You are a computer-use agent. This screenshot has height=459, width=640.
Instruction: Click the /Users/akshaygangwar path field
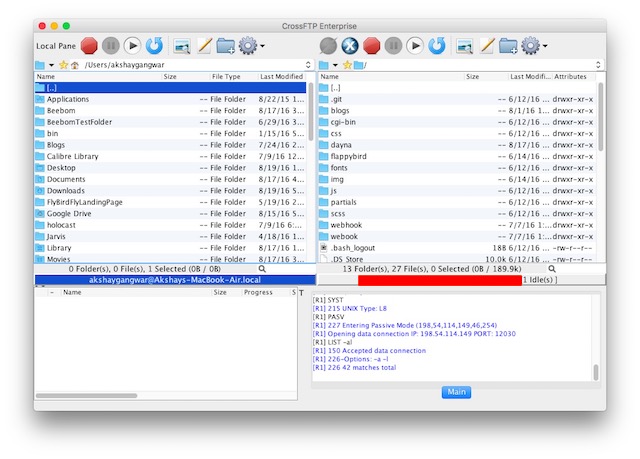coord(192,65)
